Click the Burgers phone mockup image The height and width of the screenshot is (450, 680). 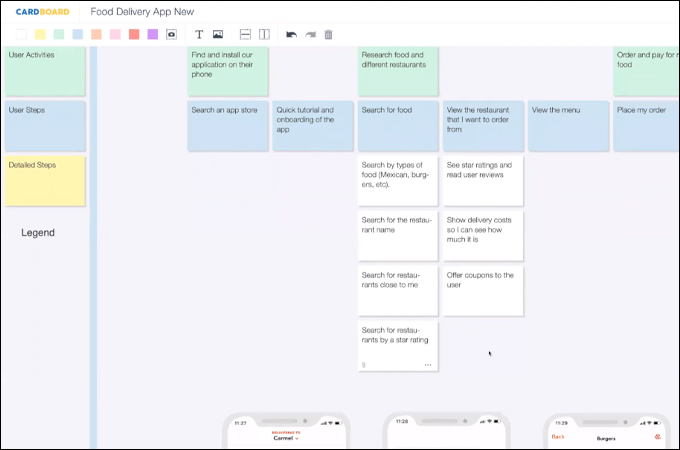tap(606, 430)
